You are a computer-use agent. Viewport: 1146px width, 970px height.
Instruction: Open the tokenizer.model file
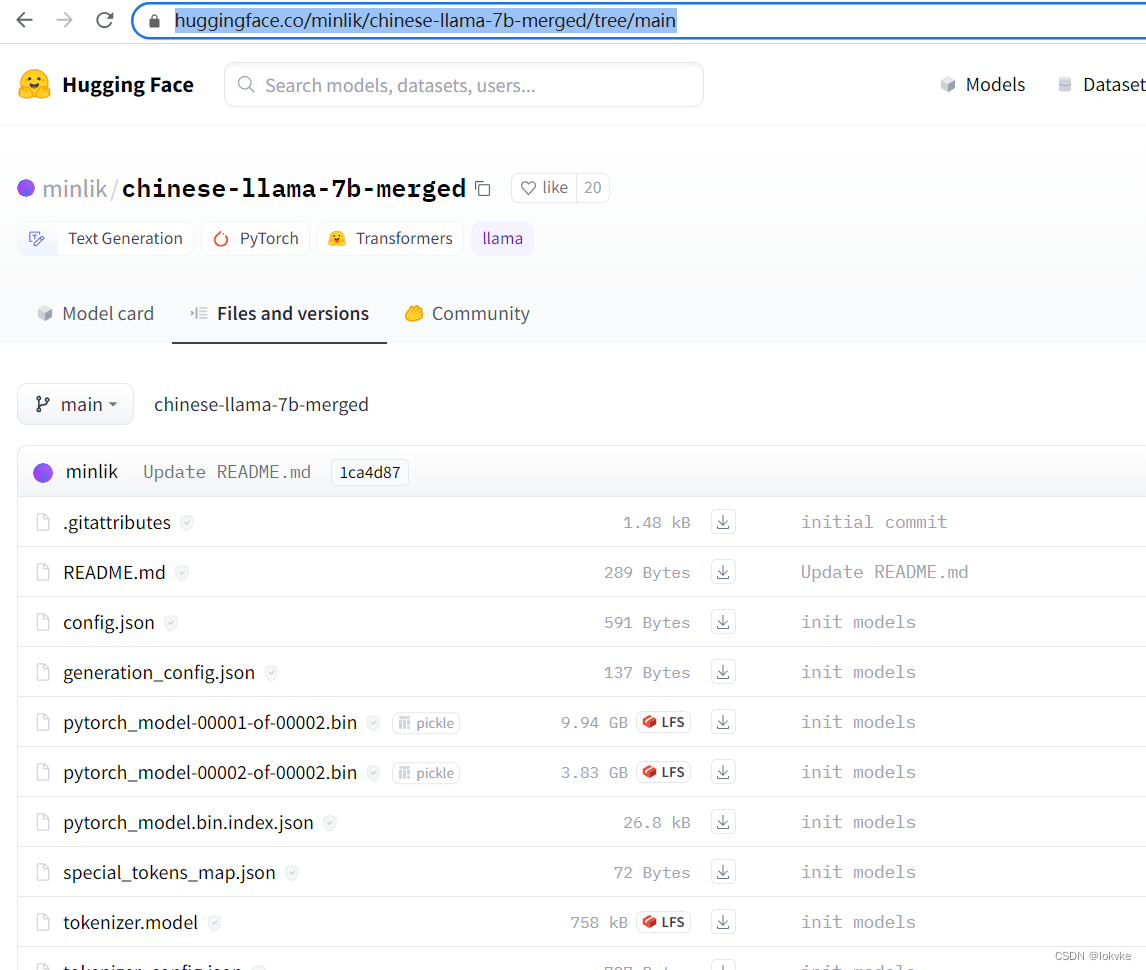coord(130,922)
